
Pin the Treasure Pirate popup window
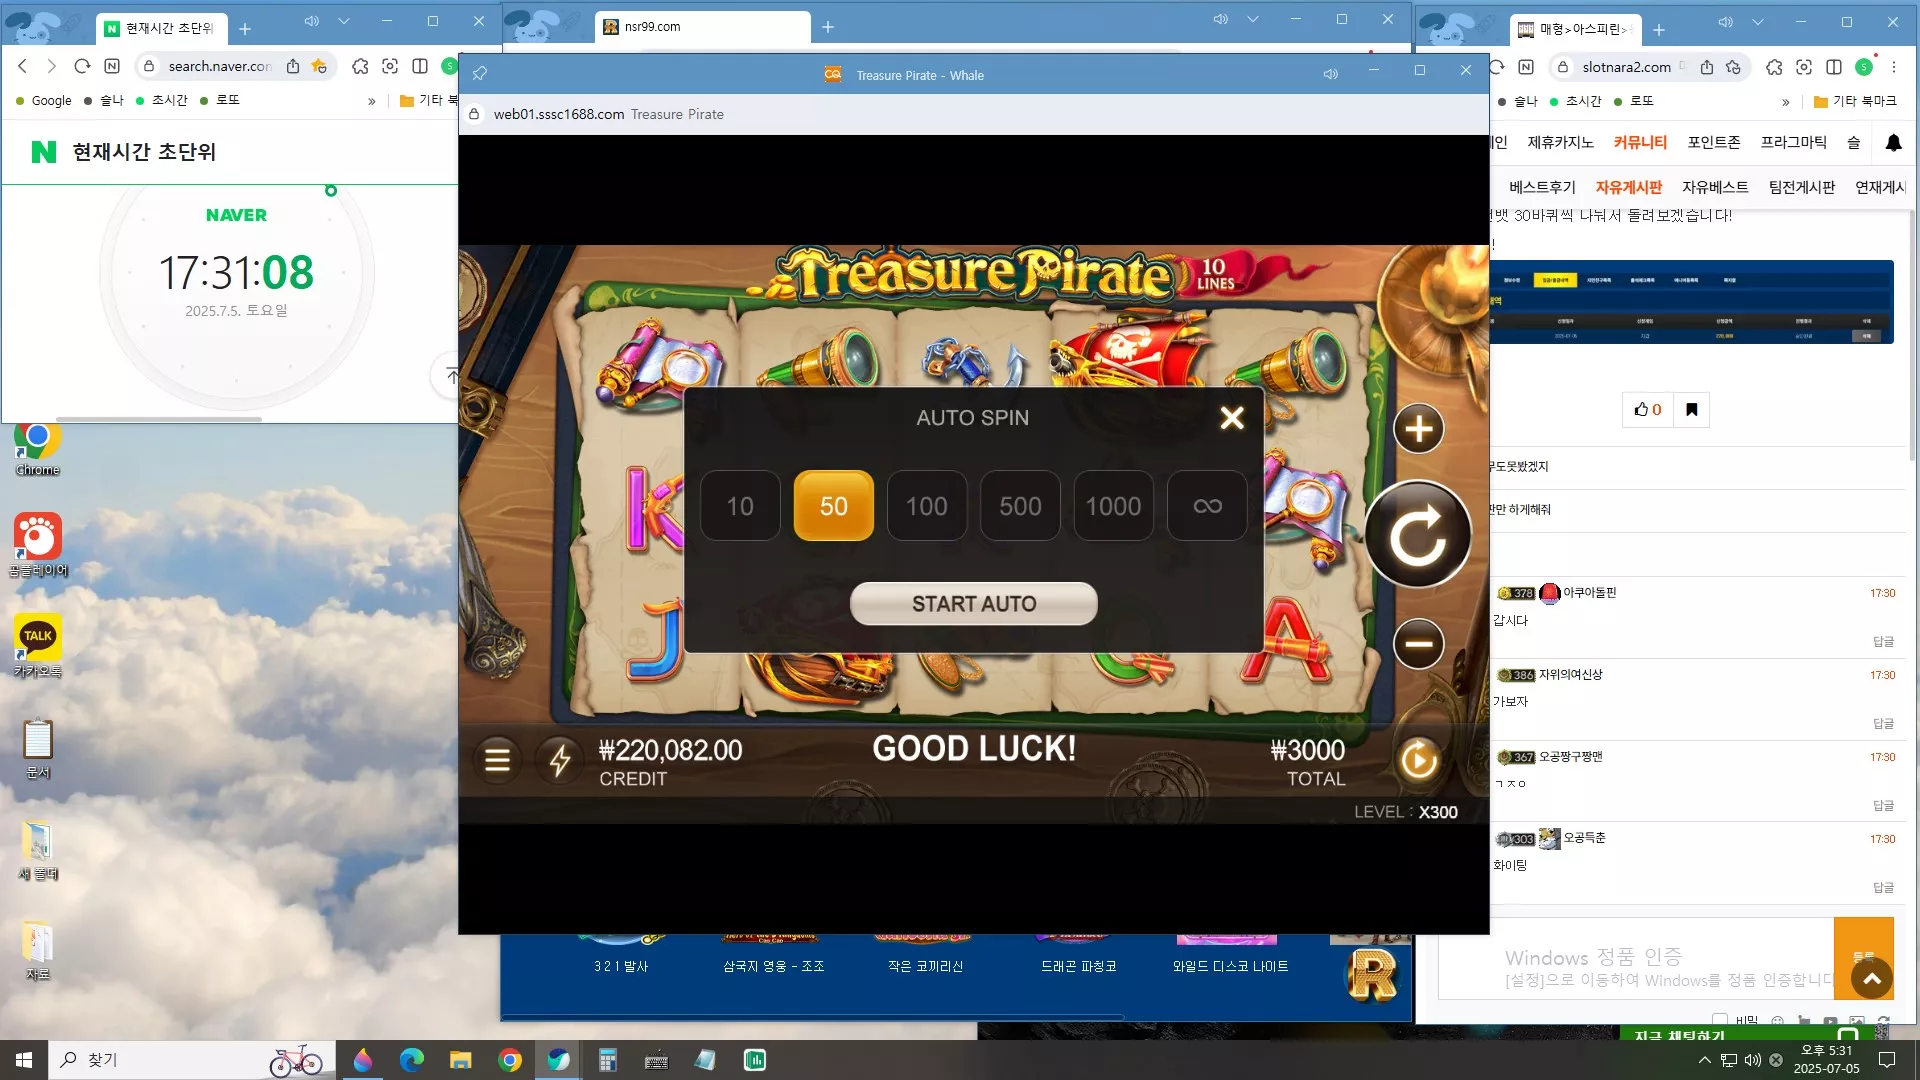(480, 73)
